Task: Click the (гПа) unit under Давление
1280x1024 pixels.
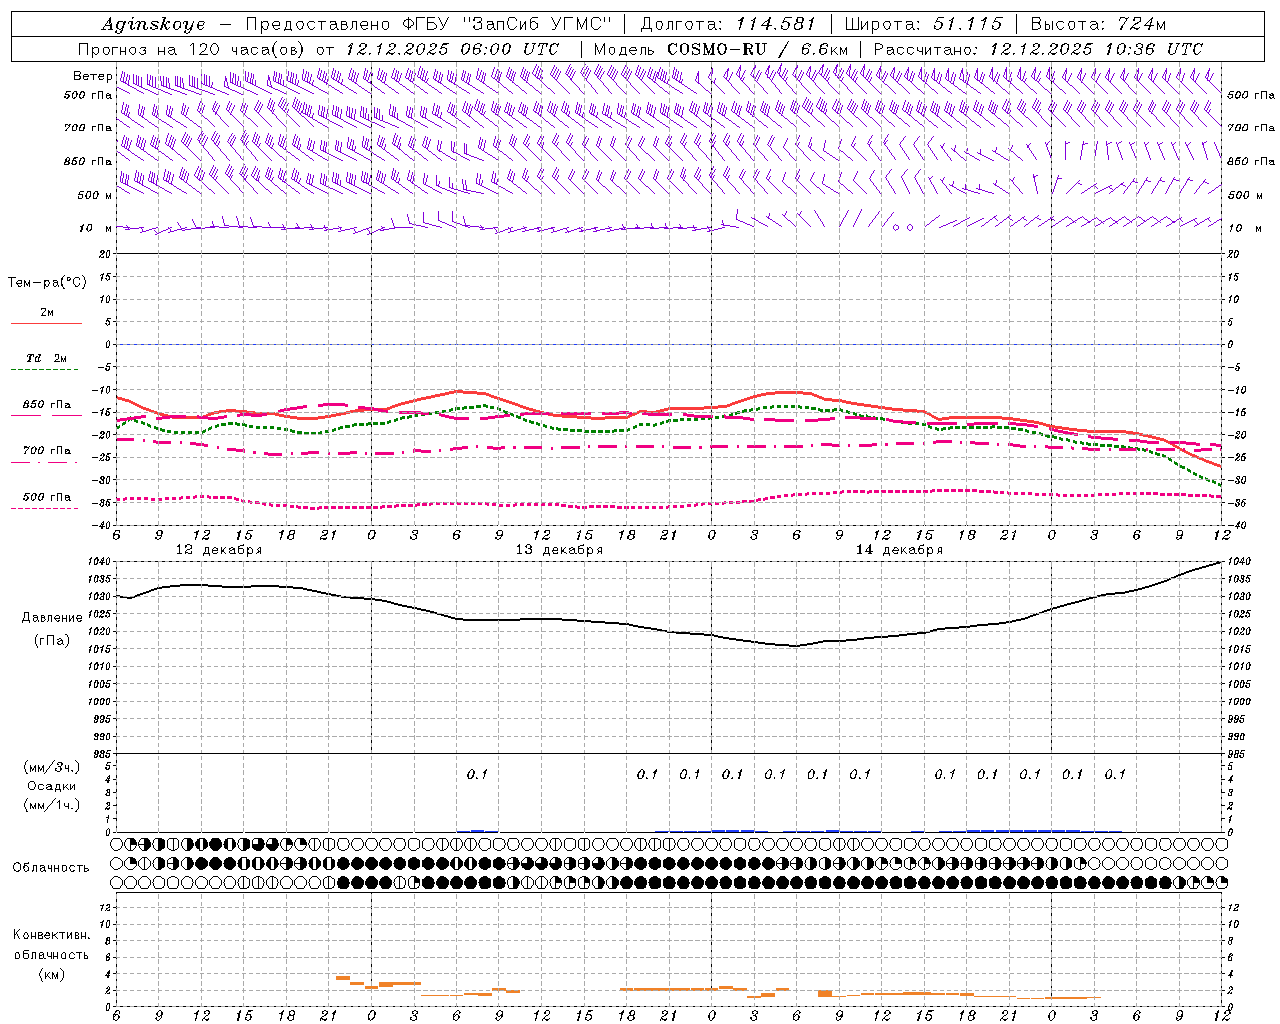Action: coord(50,640)
